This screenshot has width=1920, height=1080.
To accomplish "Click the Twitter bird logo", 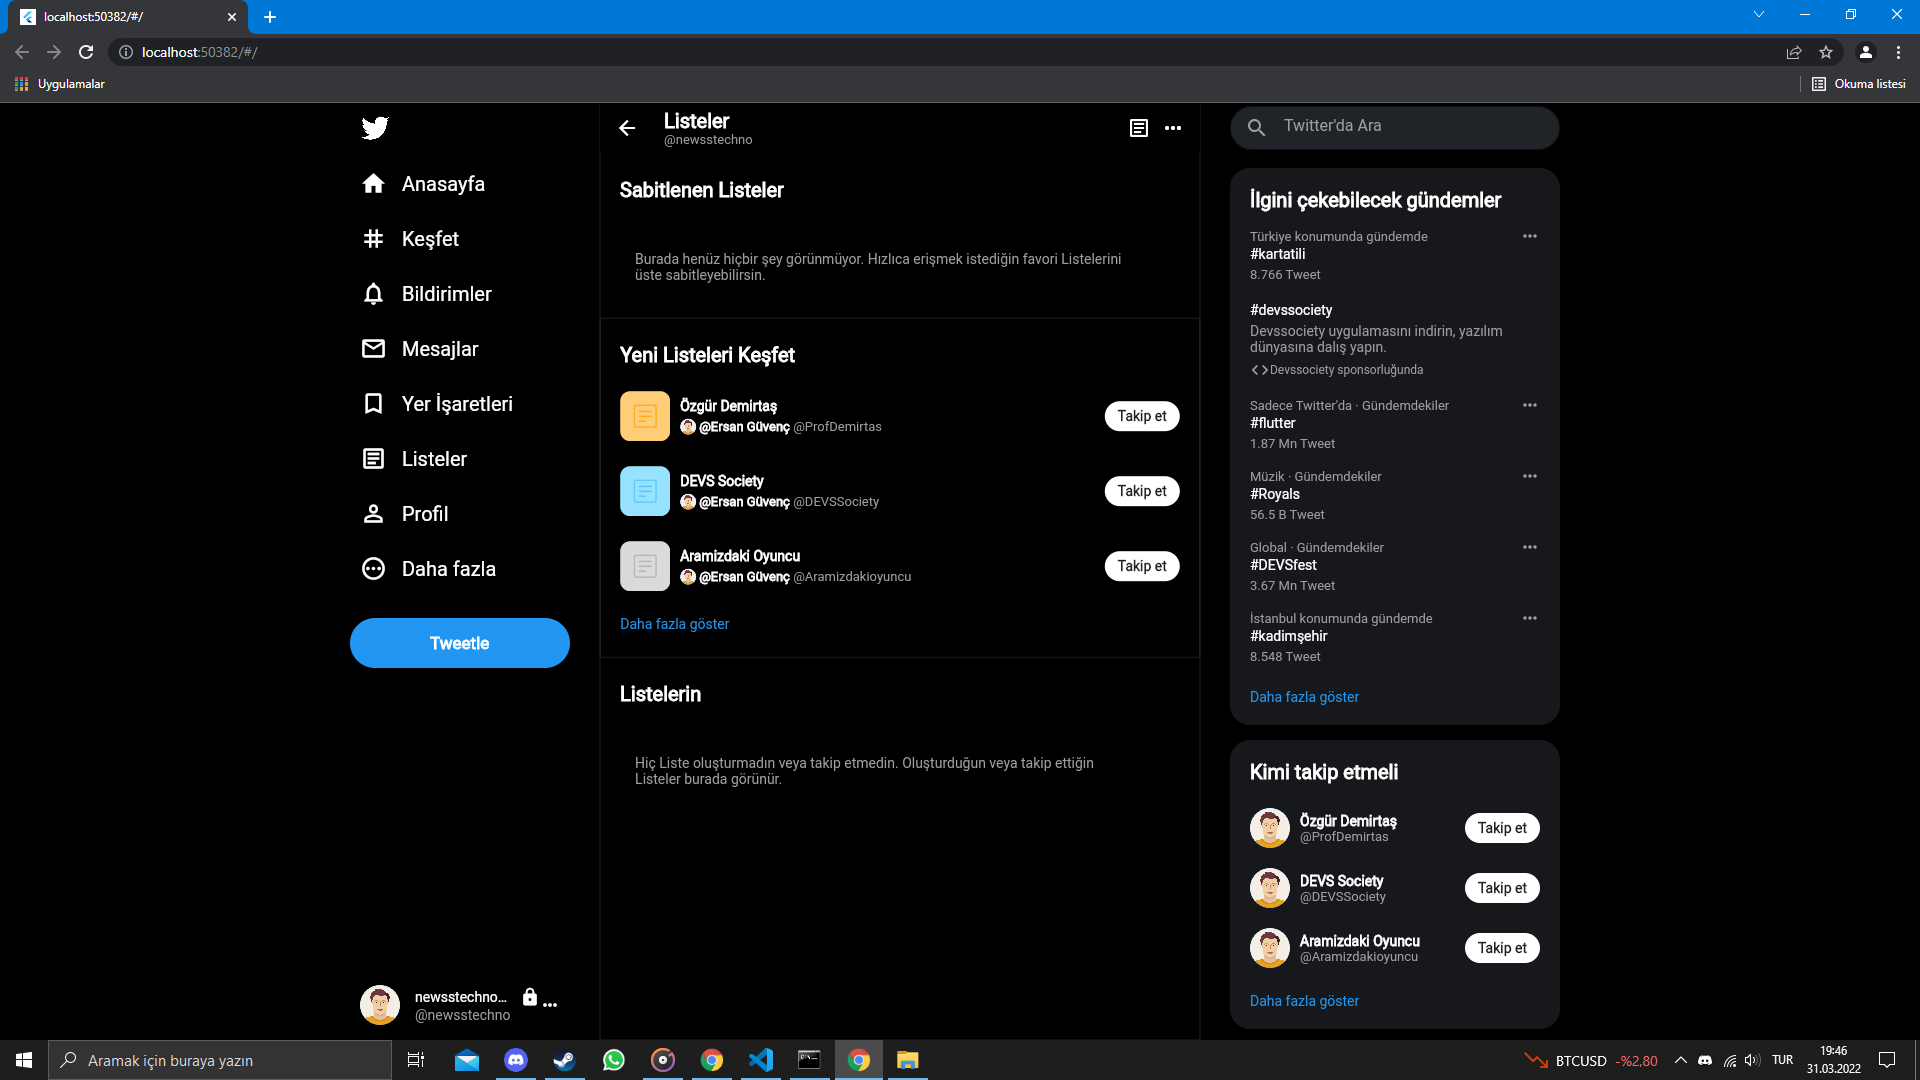I will [375, 128].
